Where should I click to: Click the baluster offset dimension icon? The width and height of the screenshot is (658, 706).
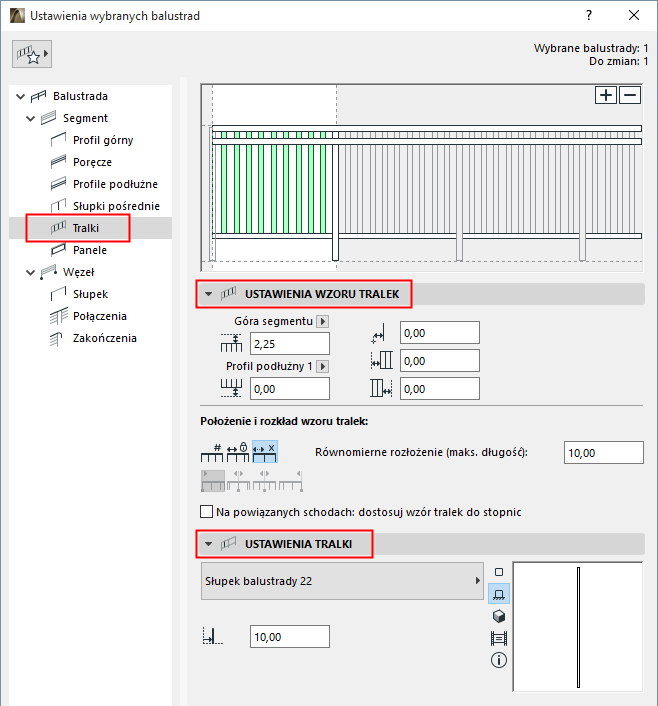(x=213, y=636)
